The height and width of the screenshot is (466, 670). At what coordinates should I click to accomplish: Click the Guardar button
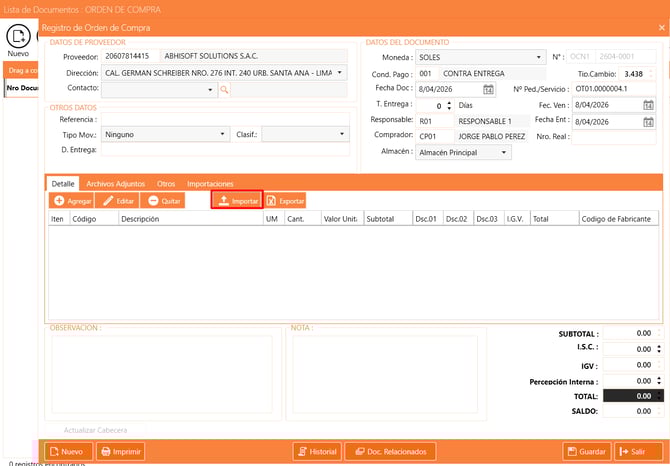pos(586,451)
